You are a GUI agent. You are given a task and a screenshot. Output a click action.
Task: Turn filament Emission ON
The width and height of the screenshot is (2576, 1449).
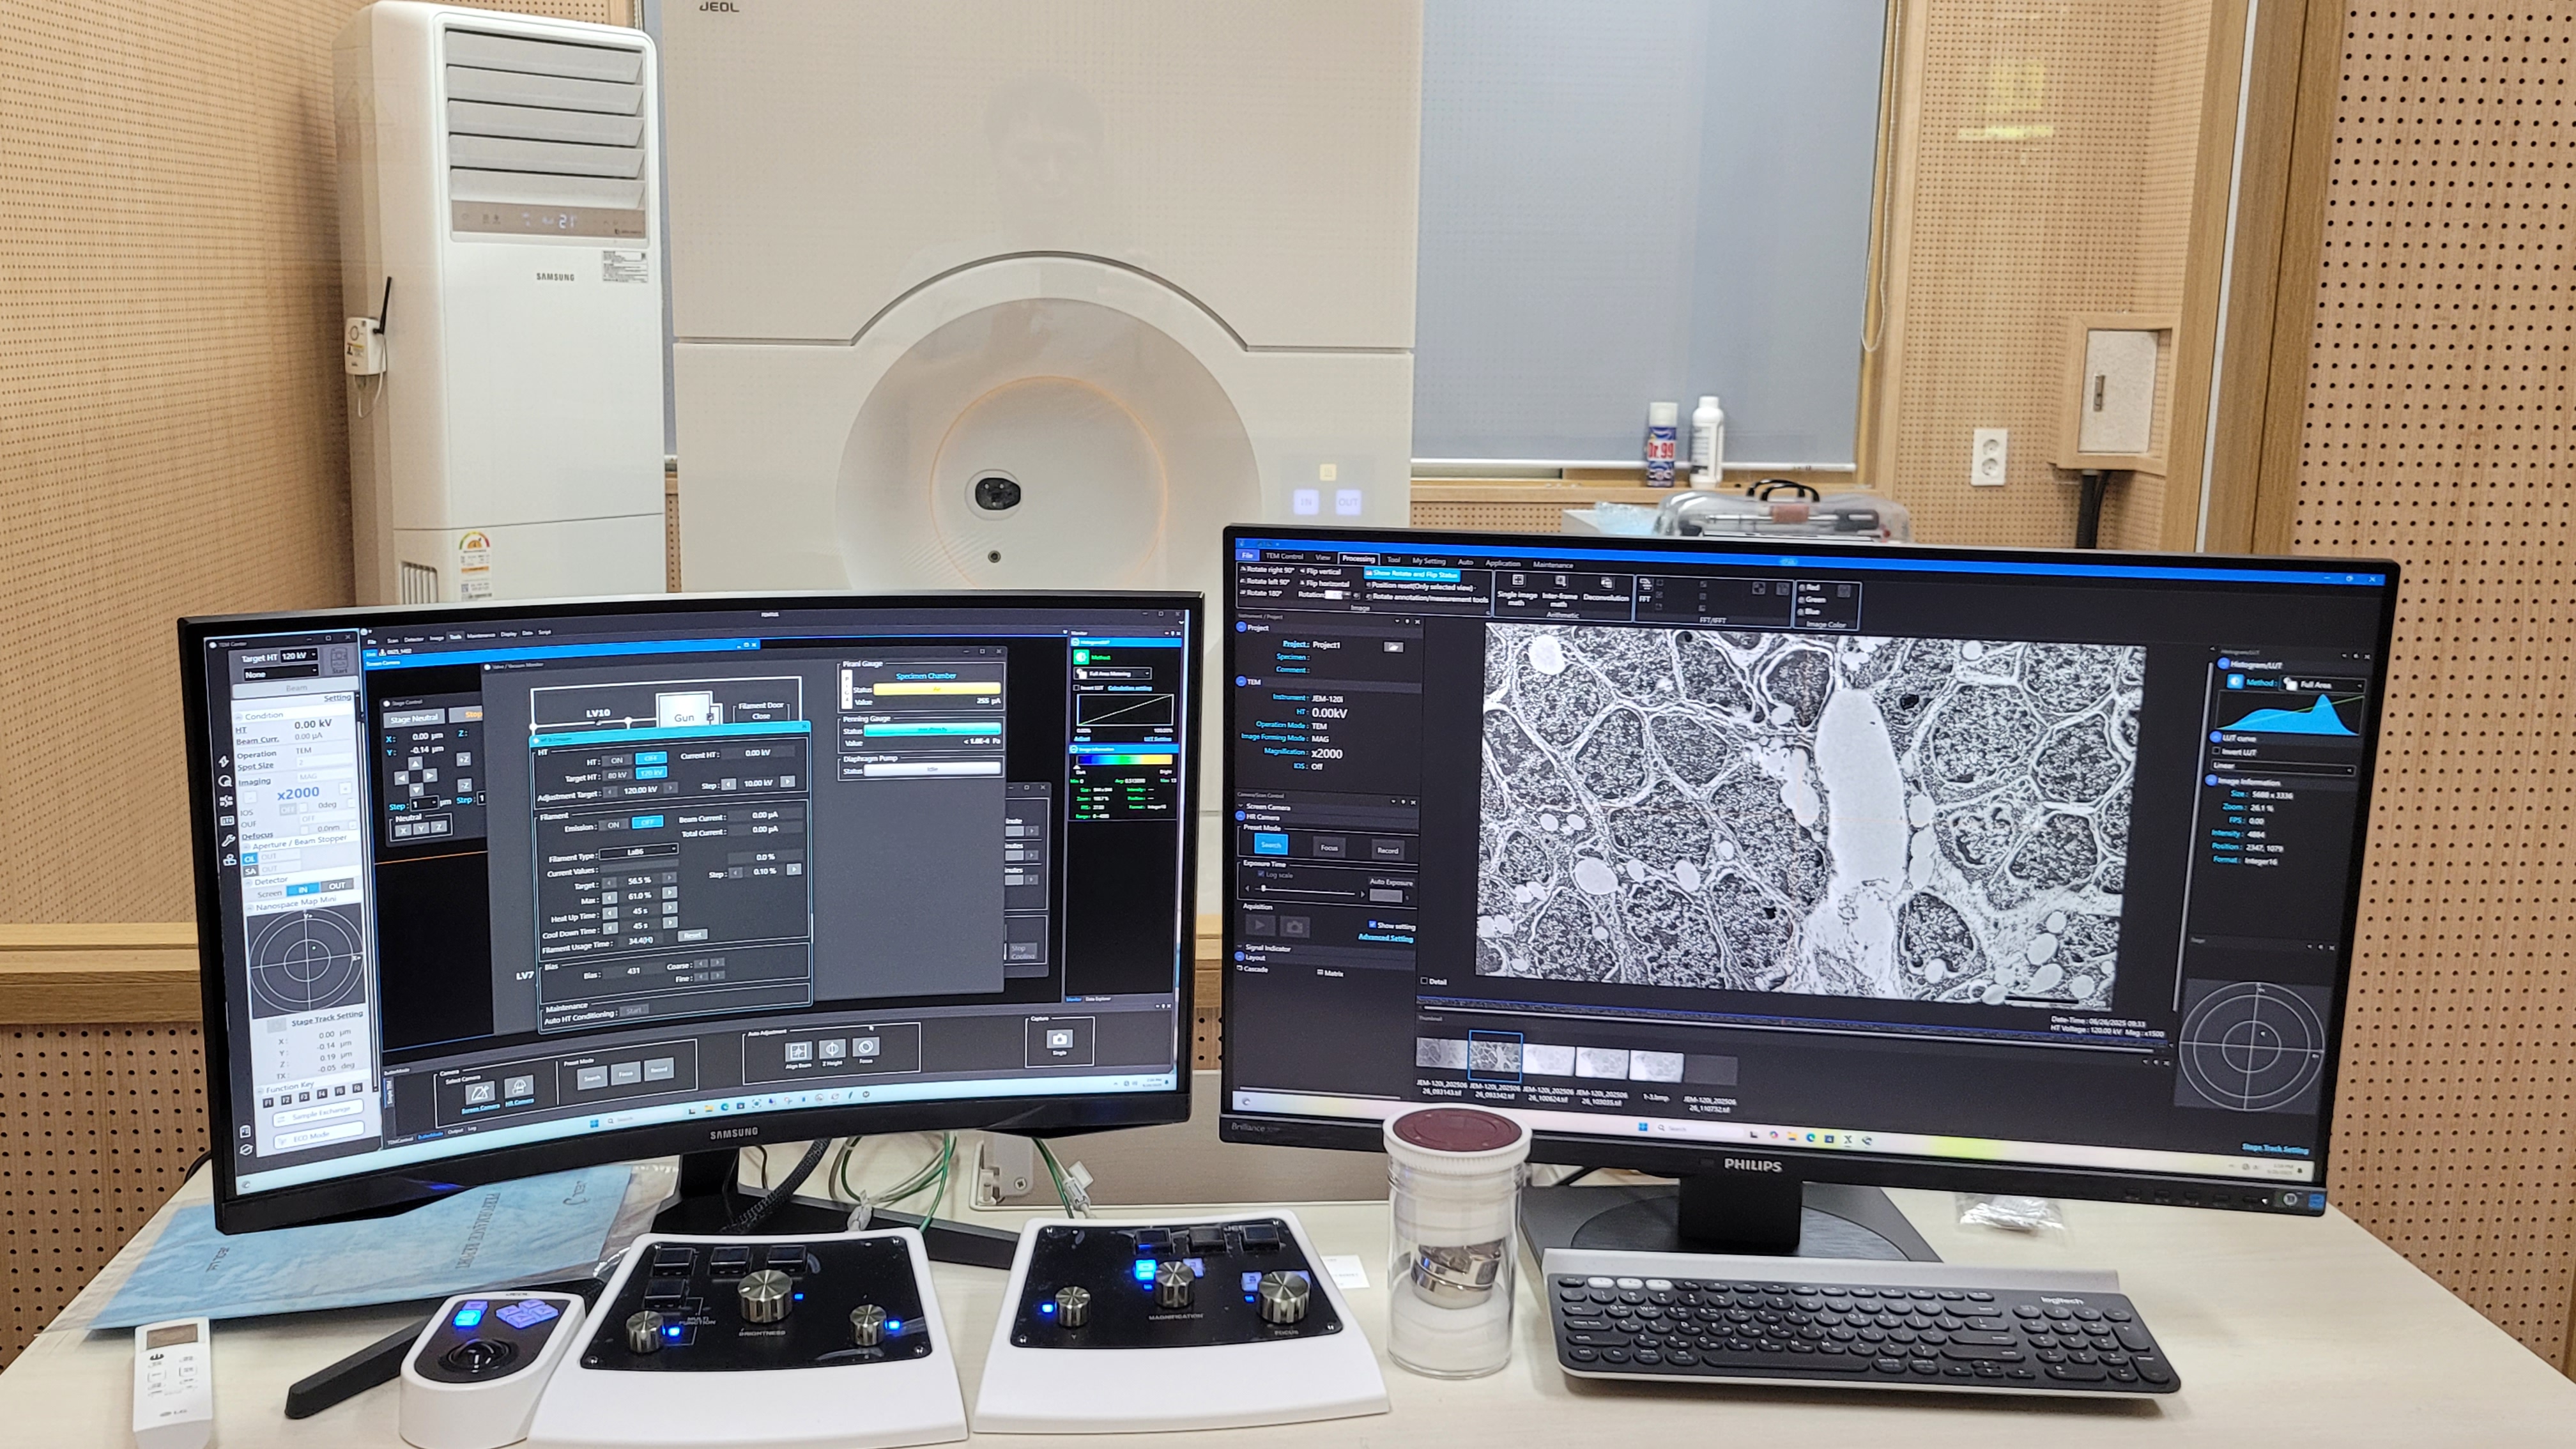(613, 825)
